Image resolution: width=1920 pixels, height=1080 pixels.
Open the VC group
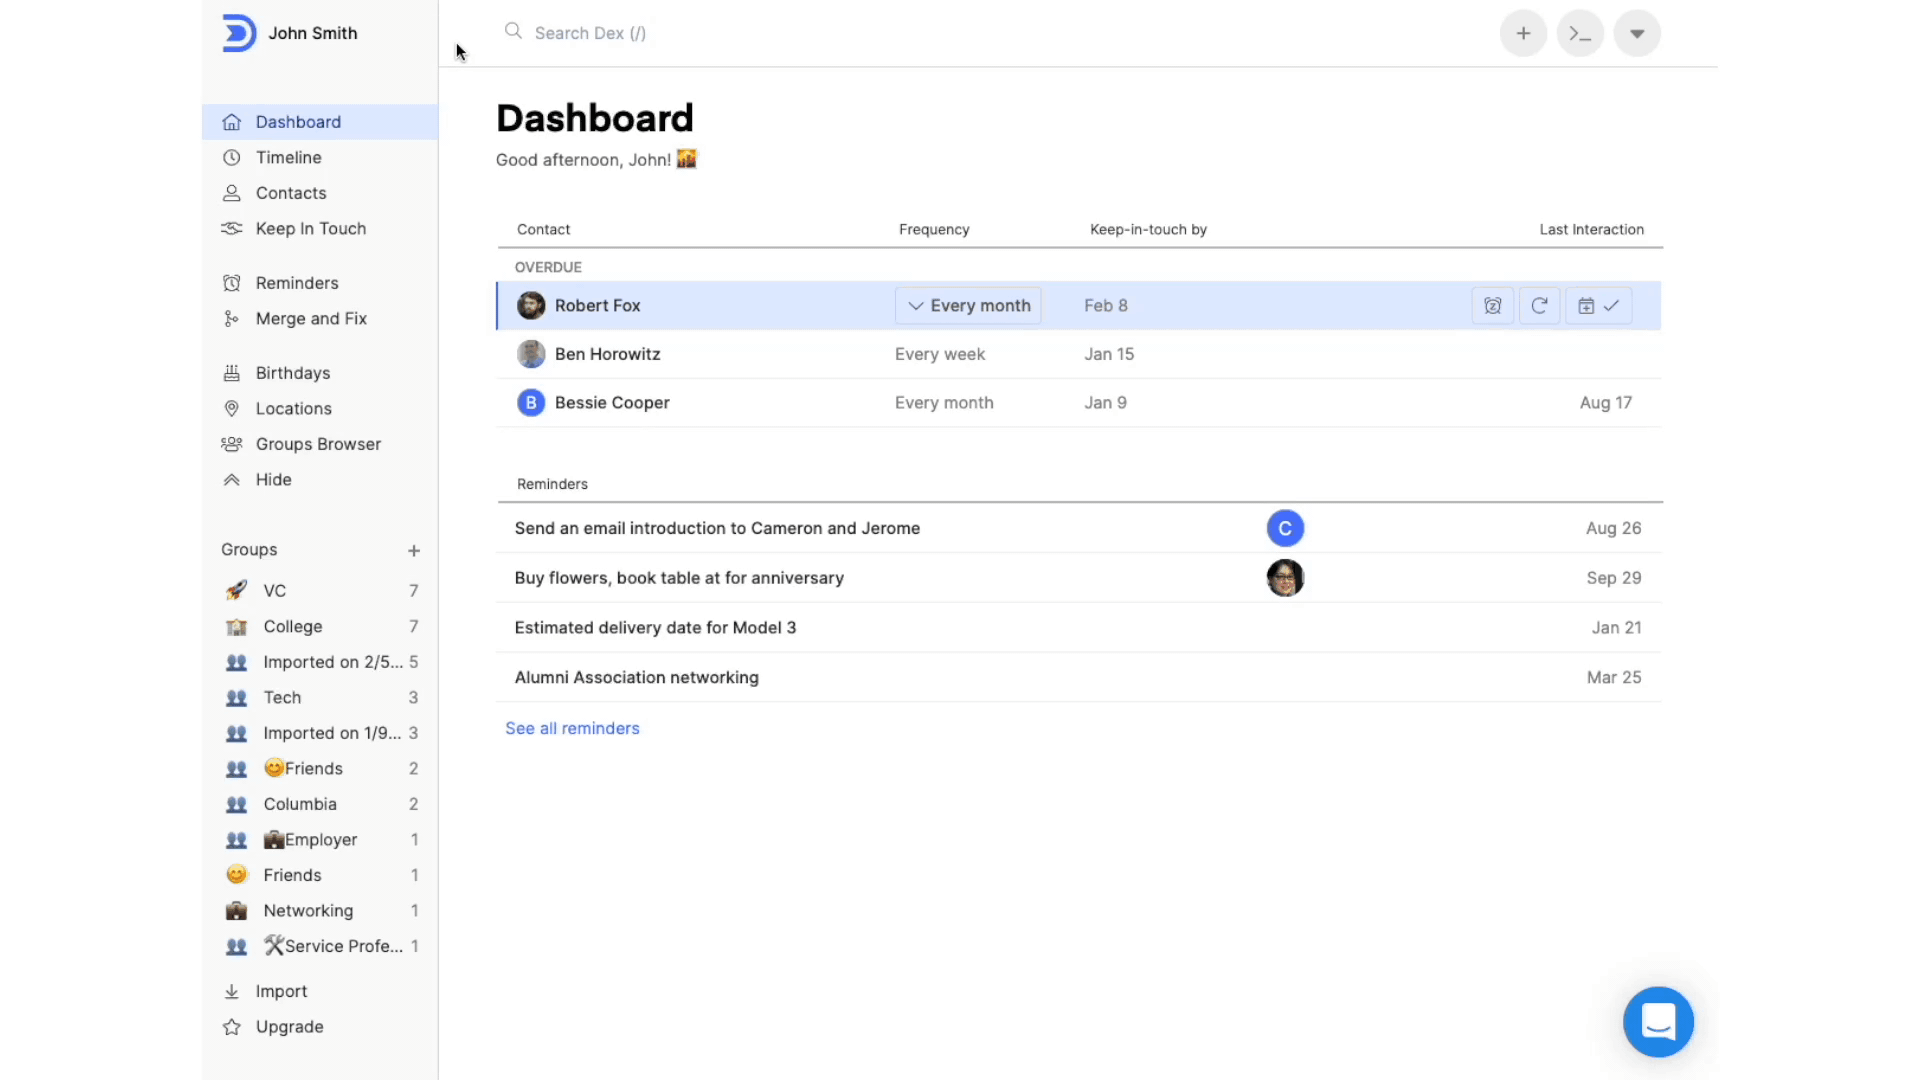pos(275,591)
